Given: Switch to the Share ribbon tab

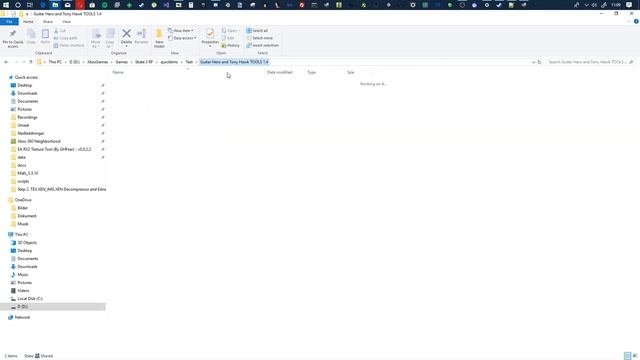Looking at the screenshot, I should [48, 22].
